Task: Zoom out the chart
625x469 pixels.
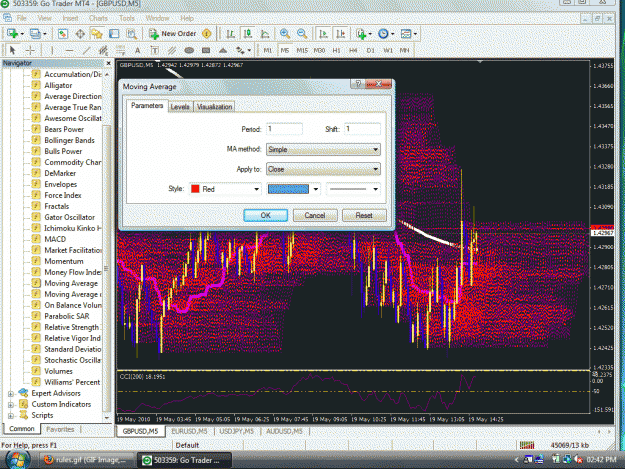Action: [x=302, y=34]
